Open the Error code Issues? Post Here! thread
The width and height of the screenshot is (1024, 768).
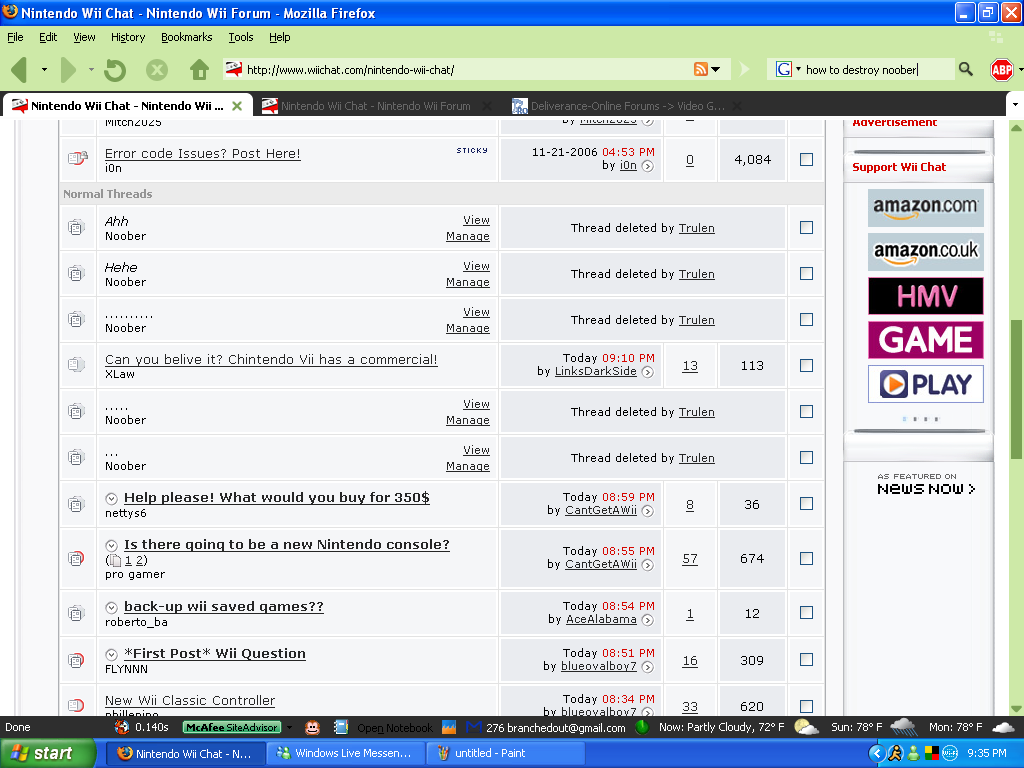202,153
